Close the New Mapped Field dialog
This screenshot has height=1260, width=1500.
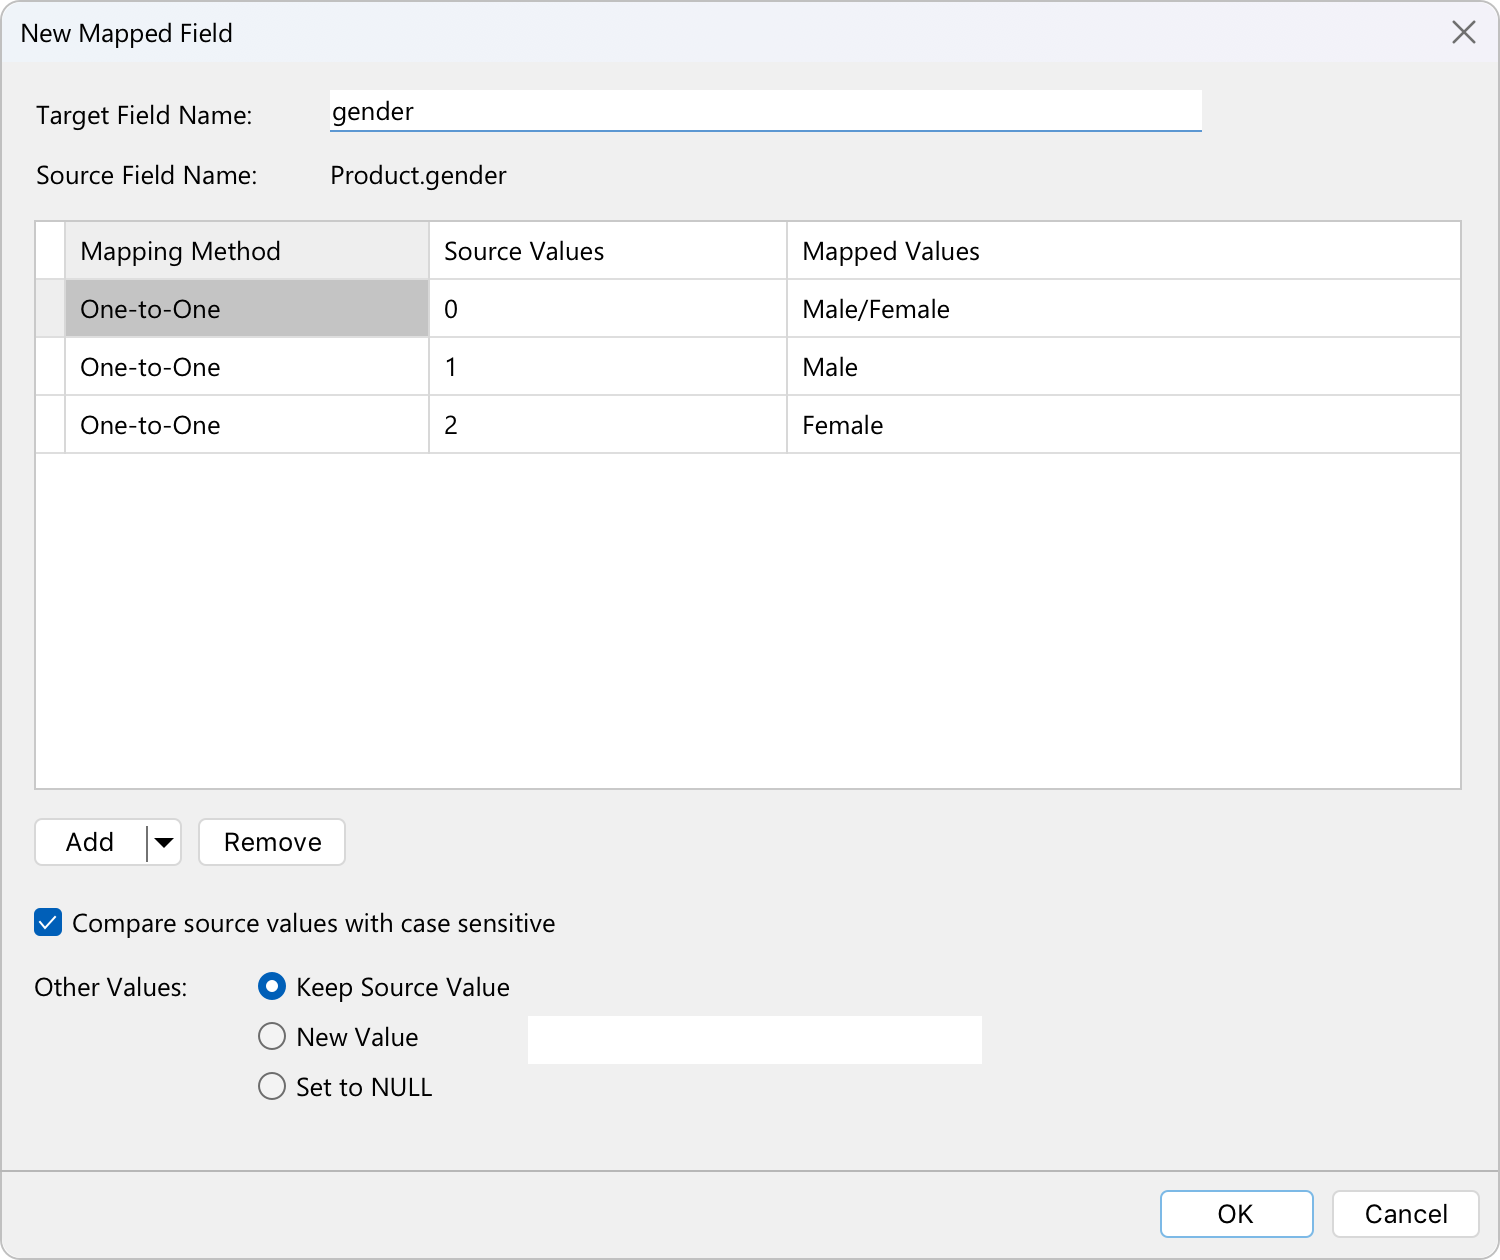(x=1463, y=33)
